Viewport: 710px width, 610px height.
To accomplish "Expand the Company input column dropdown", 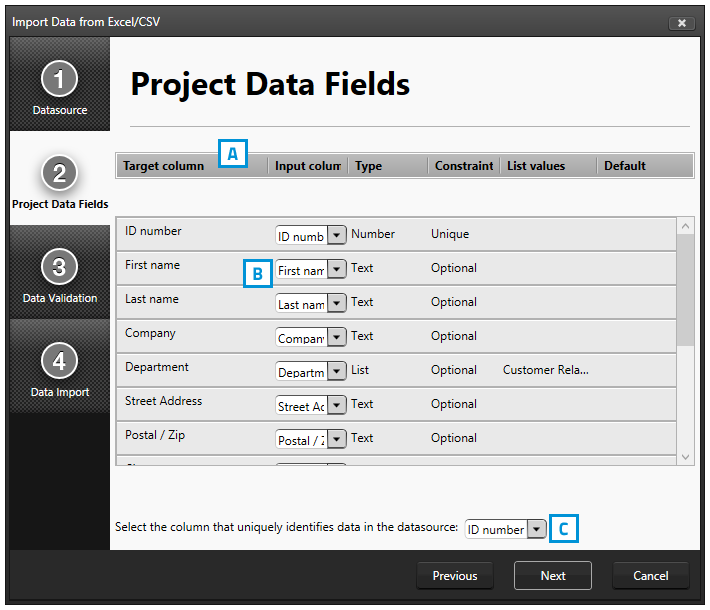I will pos(336,337).
